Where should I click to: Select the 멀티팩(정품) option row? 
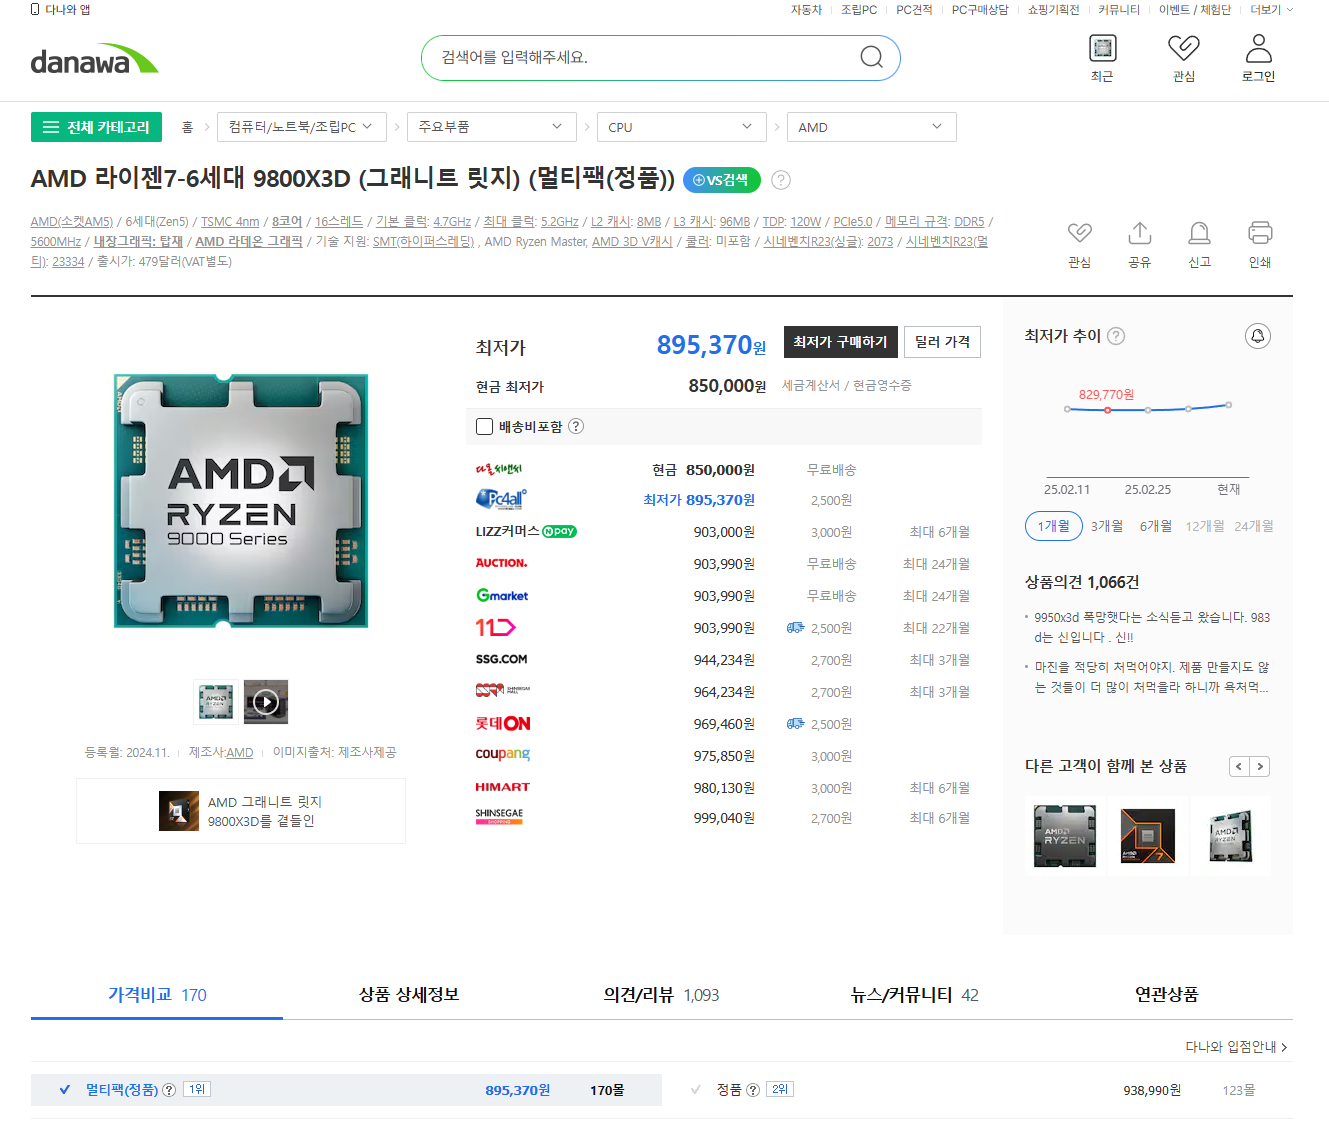coord(346,1090)
